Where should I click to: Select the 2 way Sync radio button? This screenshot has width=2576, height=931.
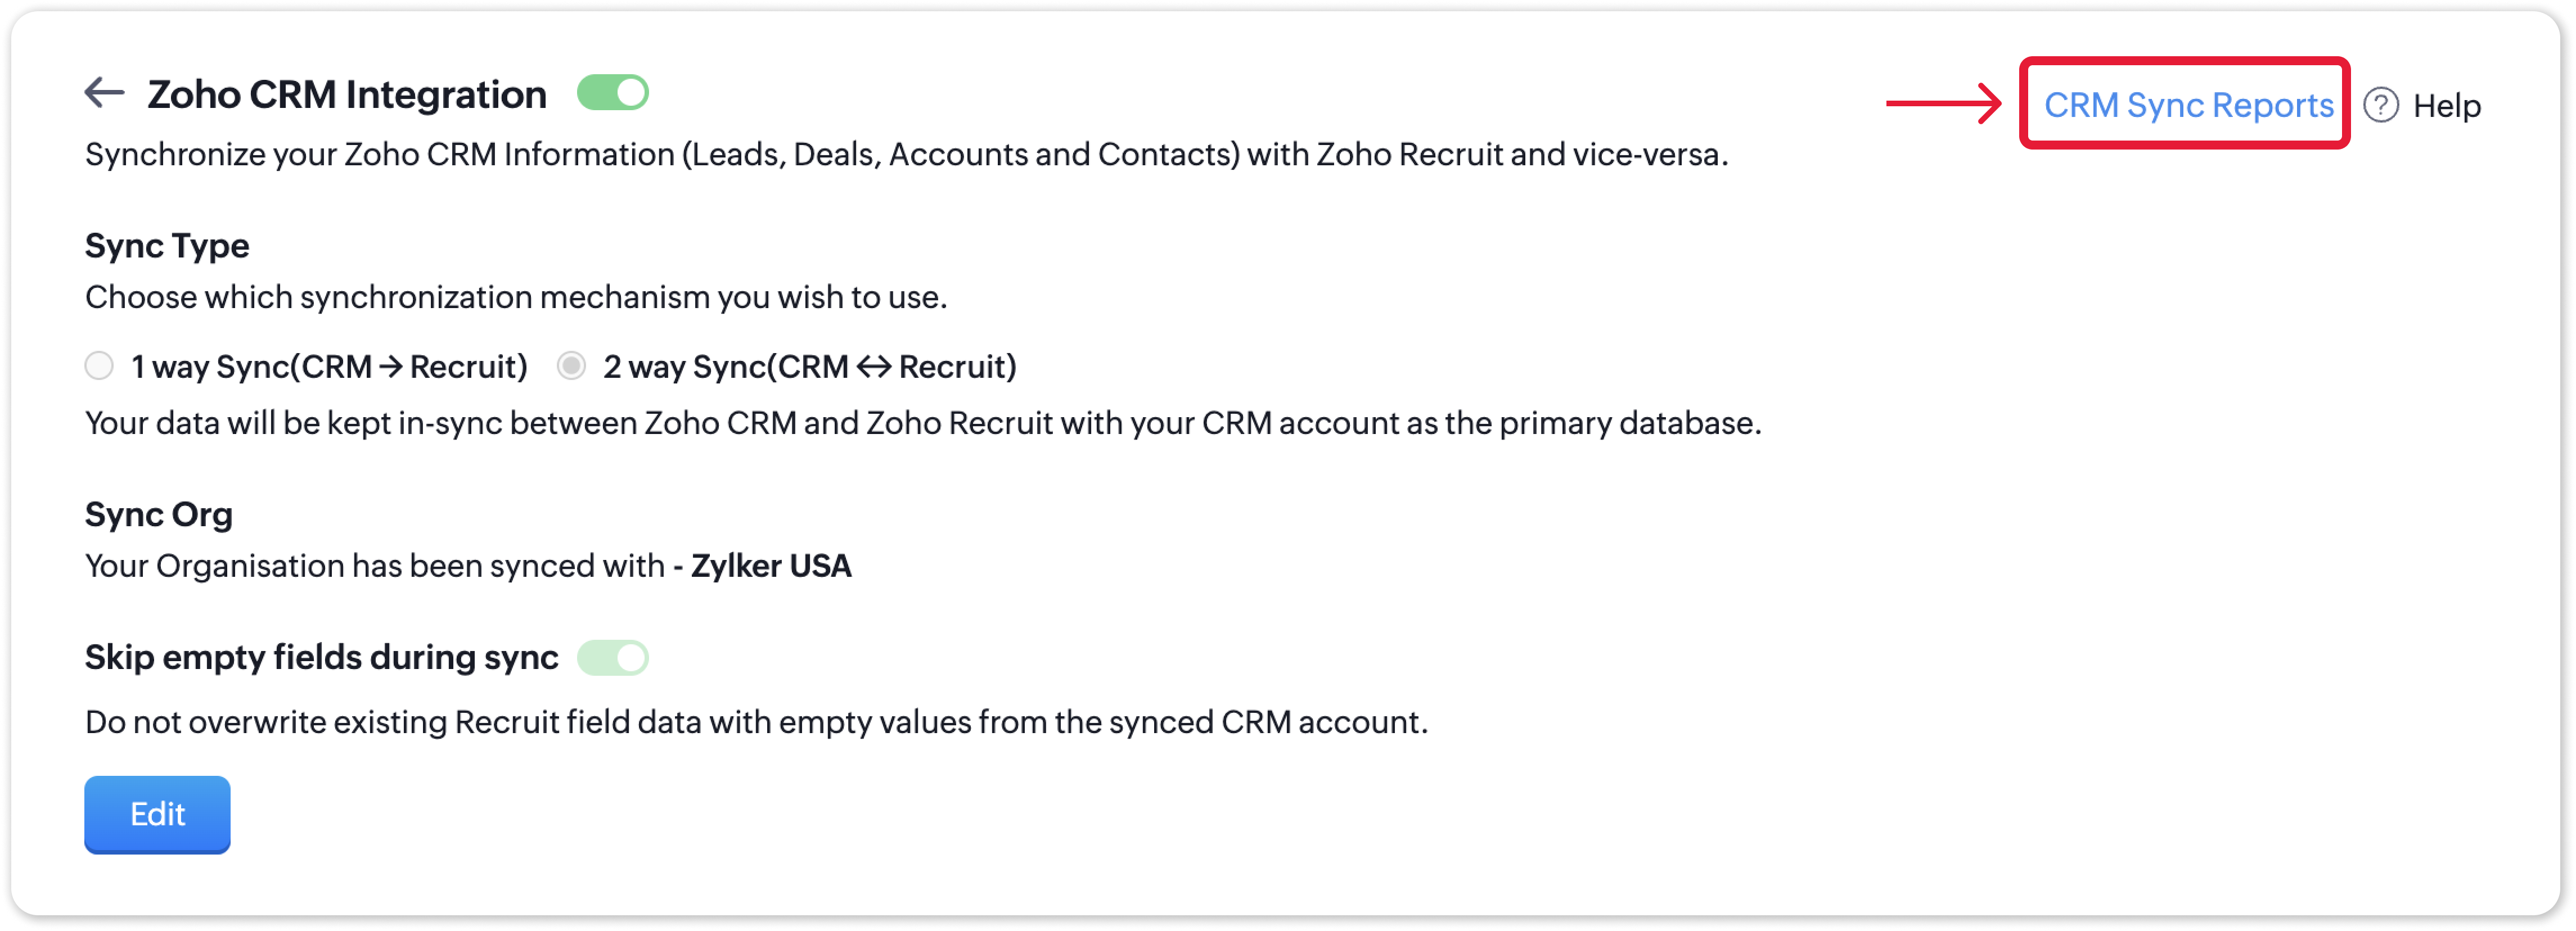(571, 366)
